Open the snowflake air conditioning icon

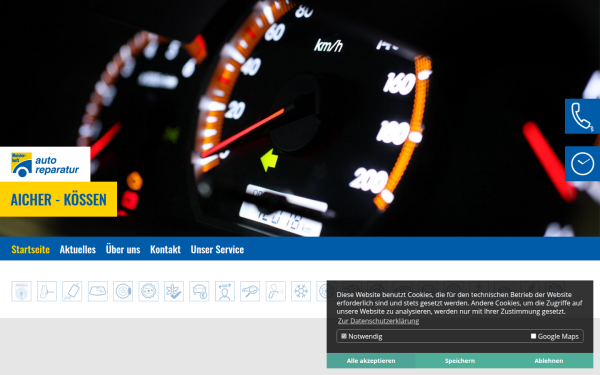301,291
